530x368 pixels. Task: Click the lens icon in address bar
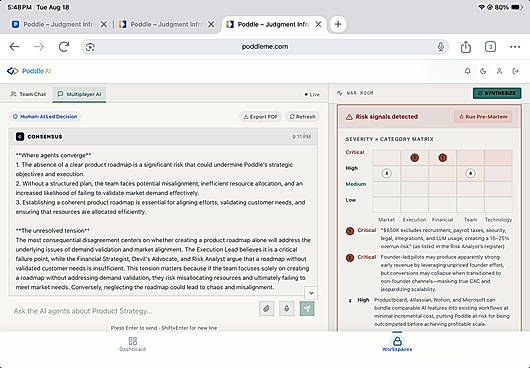(90, 47)
